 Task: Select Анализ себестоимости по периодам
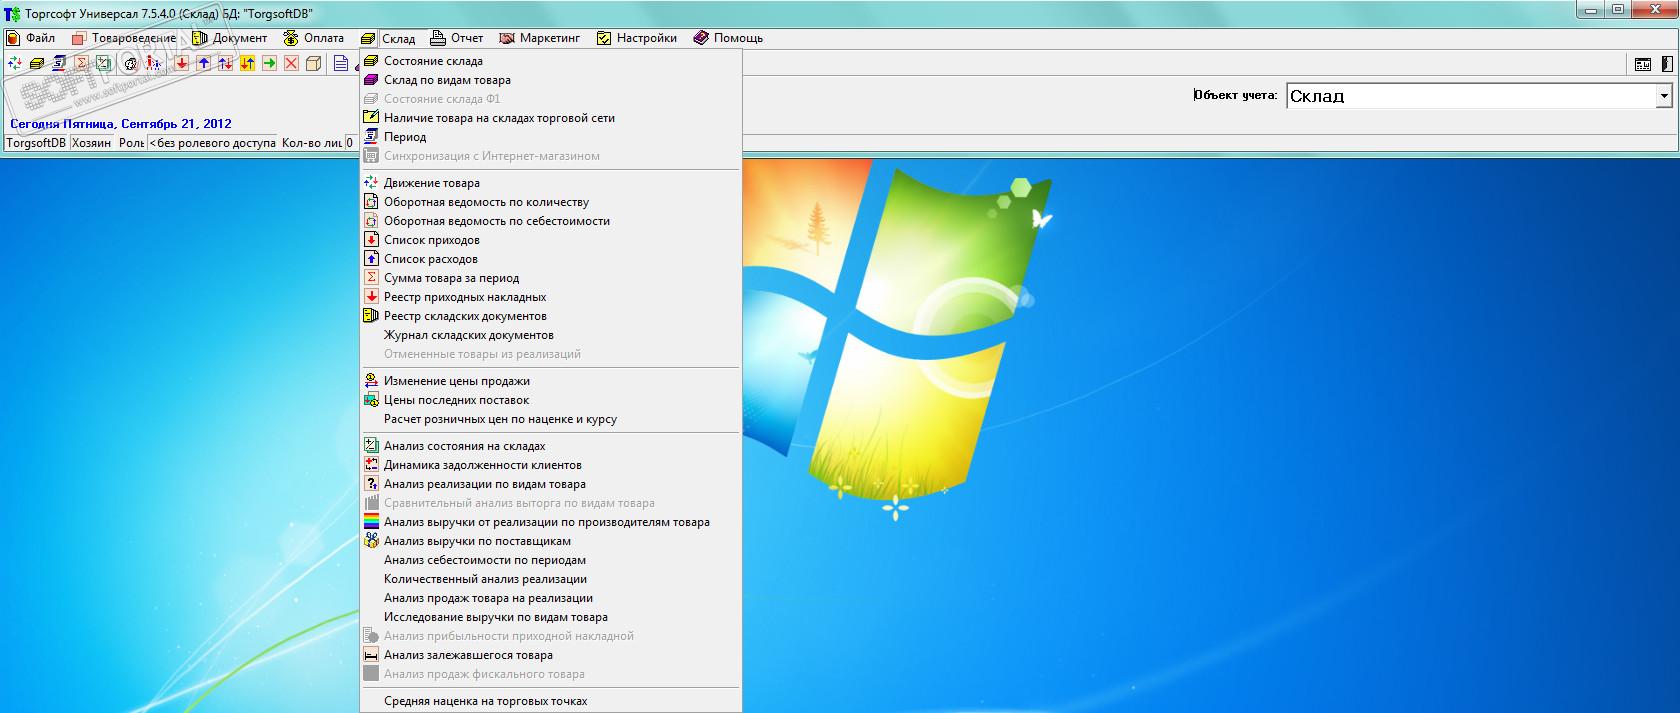(550, 560)
